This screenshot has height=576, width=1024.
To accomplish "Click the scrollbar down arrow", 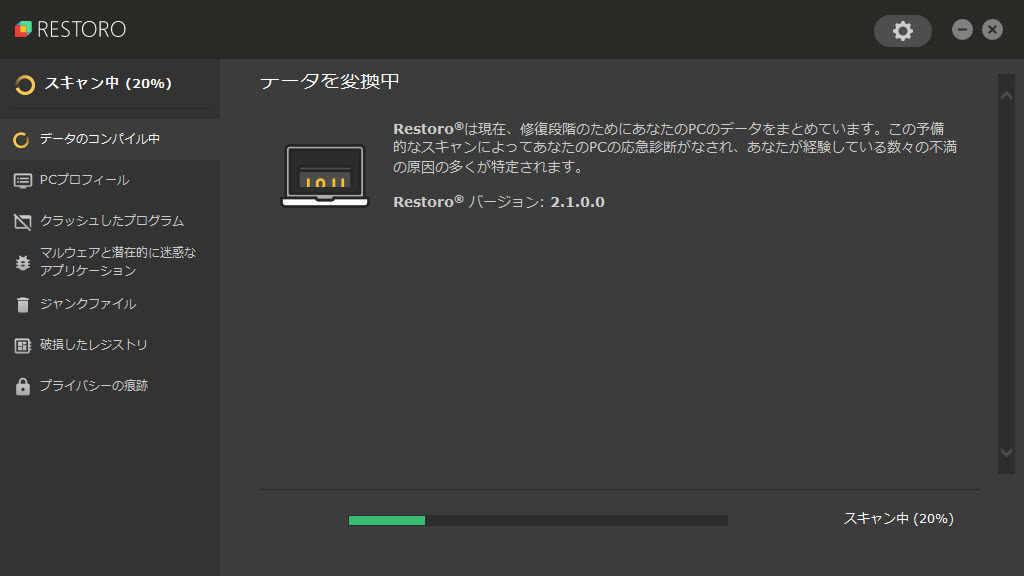I will pyautogui.click(x=1006, y=452).
